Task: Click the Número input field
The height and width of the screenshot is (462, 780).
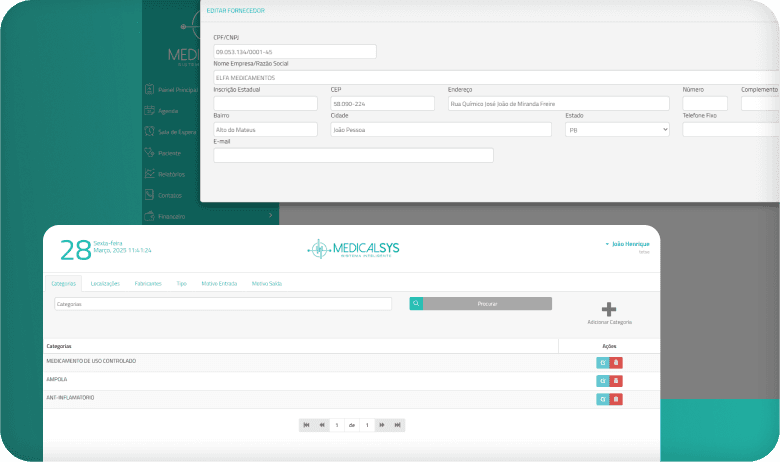Action: click(x=705, y=103)
